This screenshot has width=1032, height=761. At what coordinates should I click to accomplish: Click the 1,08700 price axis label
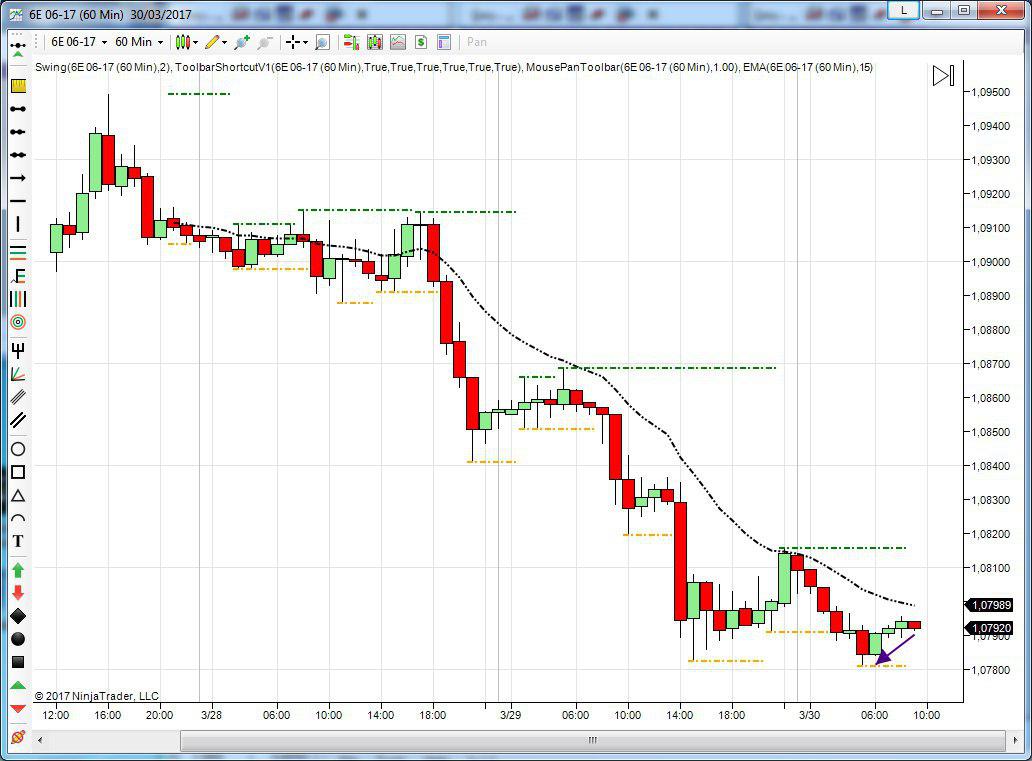[x=991, y=363]
